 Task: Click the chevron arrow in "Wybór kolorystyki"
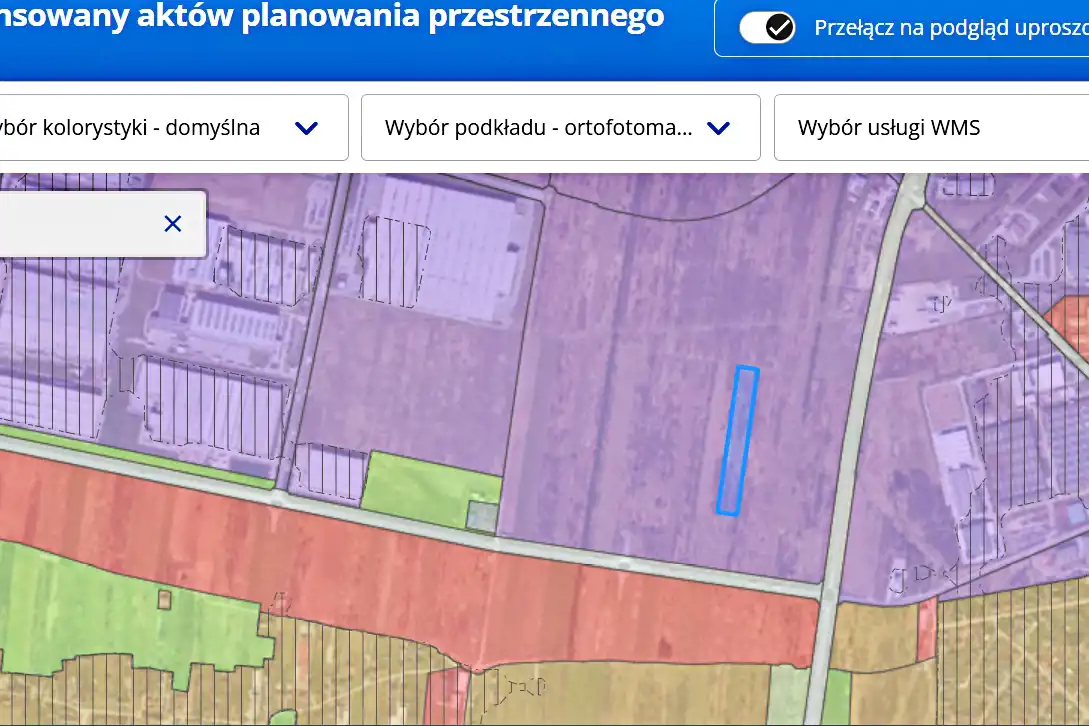pos(307,128)
